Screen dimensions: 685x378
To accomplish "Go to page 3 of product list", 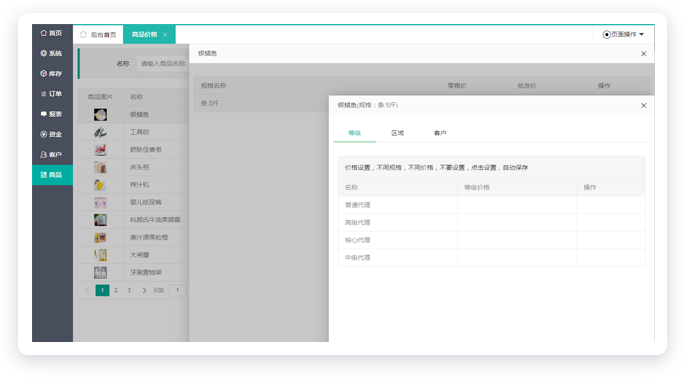I will point(129,290).
